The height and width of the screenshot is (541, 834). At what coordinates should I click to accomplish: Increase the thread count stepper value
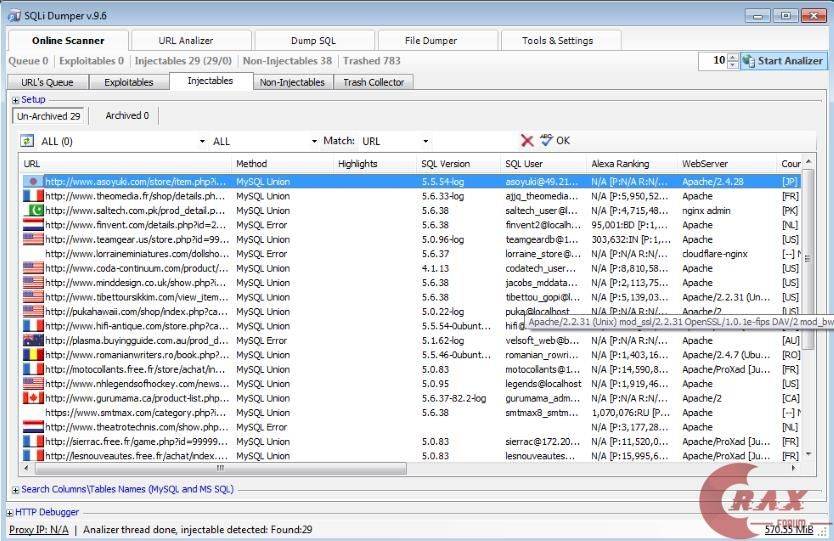(x=733, y=56)
